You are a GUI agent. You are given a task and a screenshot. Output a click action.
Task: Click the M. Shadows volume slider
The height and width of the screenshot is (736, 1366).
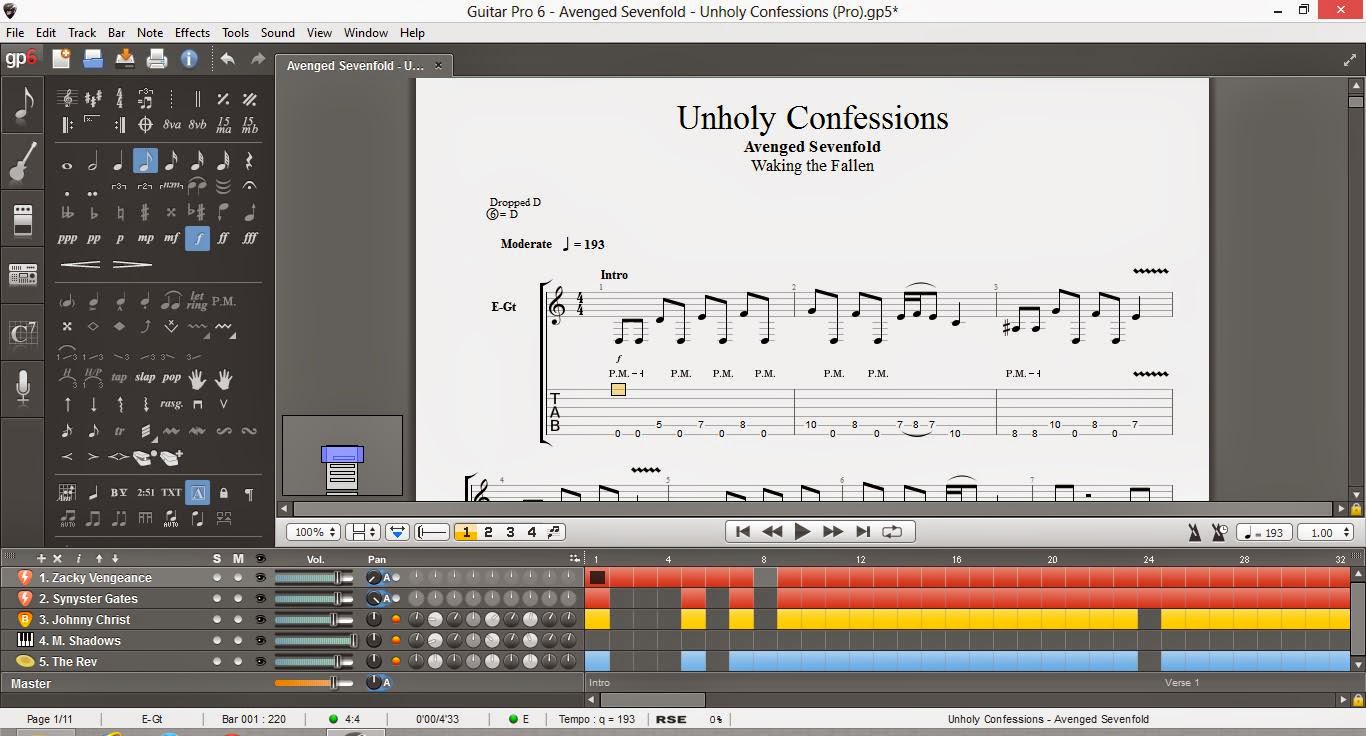coord(315,640)
